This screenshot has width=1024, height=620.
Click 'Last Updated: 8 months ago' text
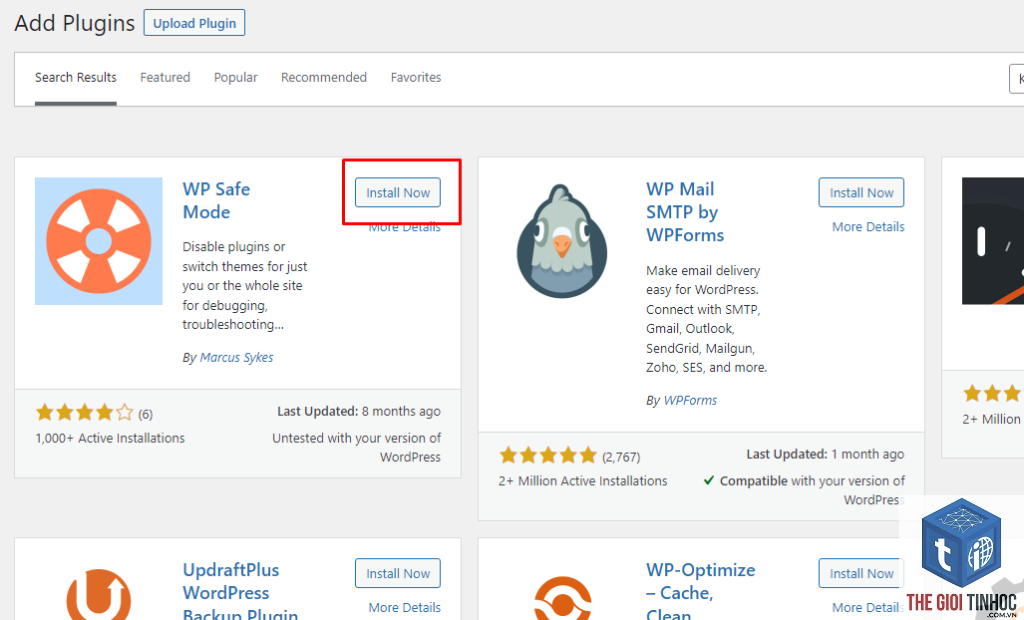(x=359, y=412)
